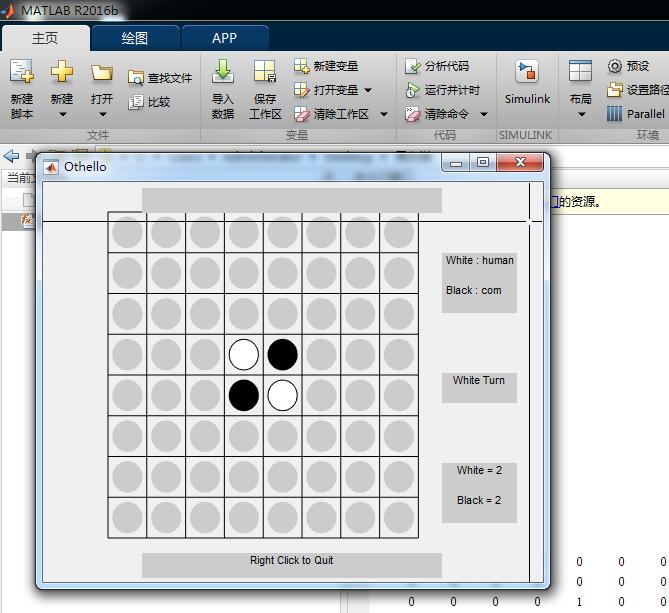Image resolution: width=669 pixels, height=613 pixels.
Task: Switch to the APP tab
Action: [x=225, y=38]
